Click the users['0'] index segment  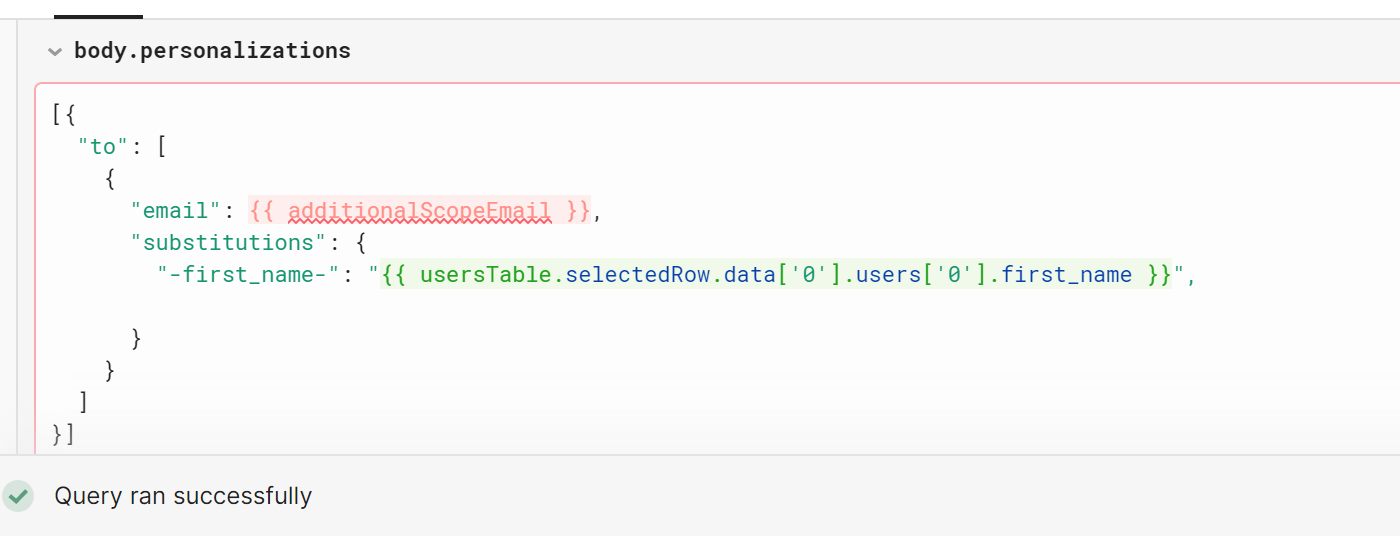pyautogui.click(x=925, y=275)
